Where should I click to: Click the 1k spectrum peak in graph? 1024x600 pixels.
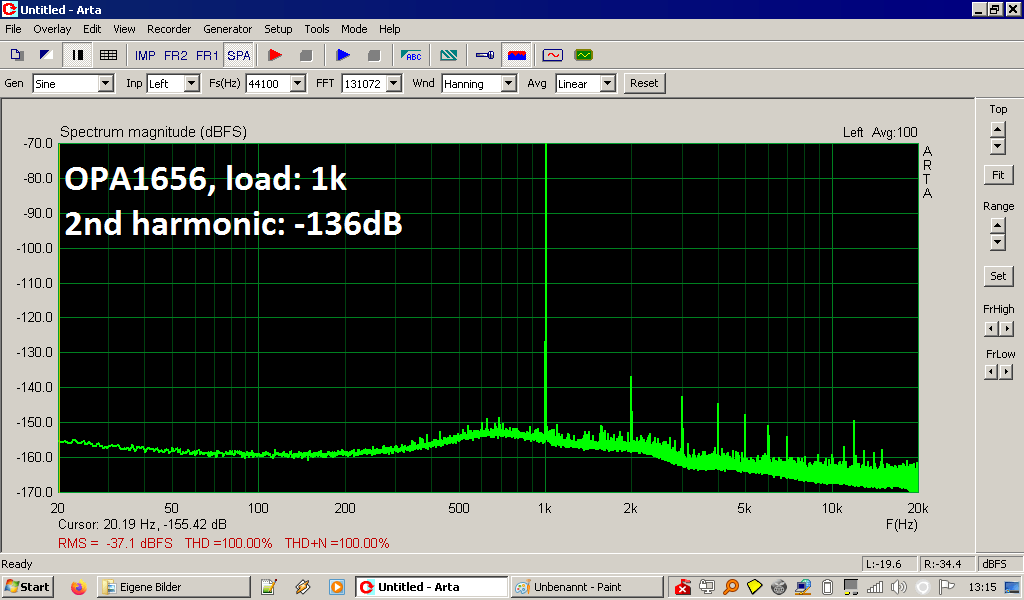pos(546,292)
